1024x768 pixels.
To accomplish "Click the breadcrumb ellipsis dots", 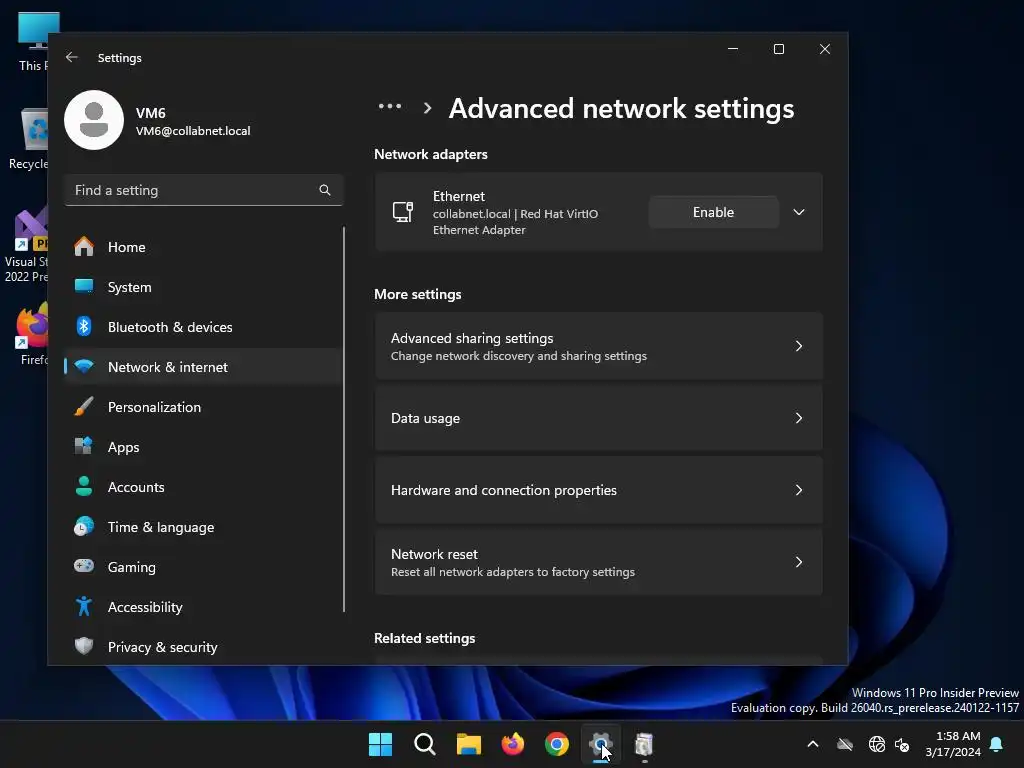I will [x=390, y=106].
